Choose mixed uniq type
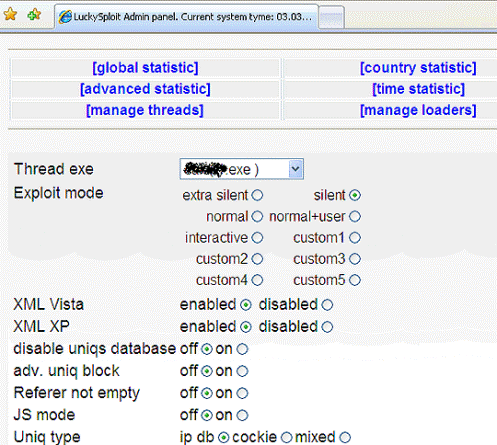 click(x=345, y=437)
